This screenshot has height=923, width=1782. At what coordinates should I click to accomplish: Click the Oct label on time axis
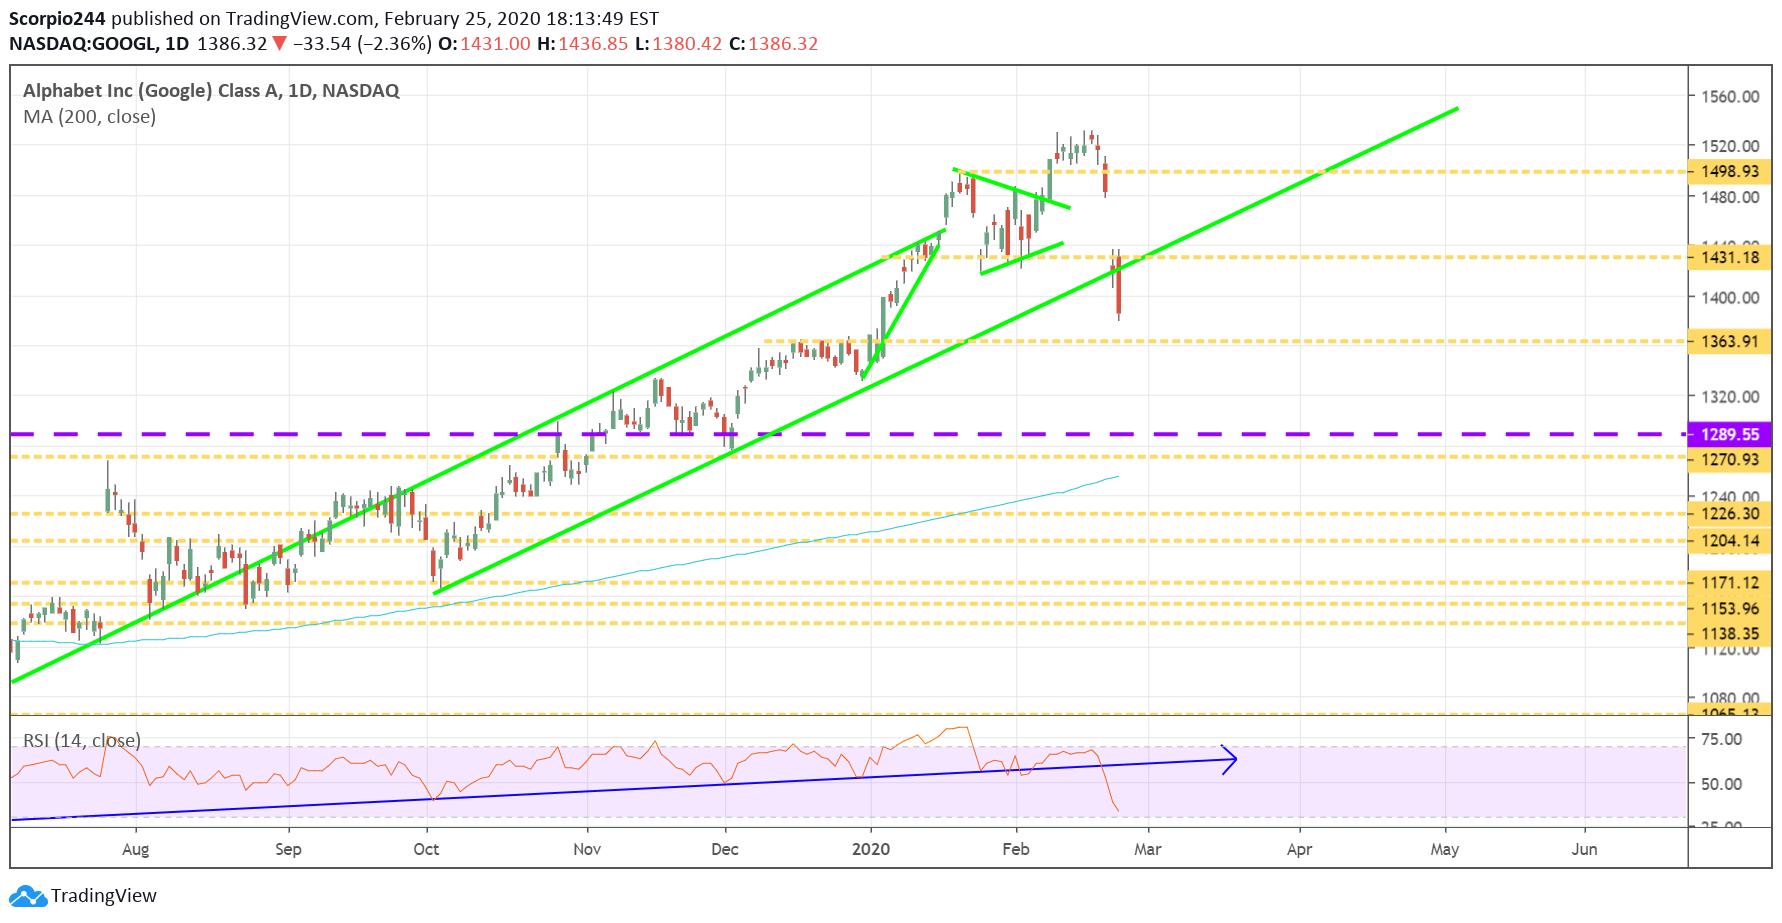coord(426,849)
